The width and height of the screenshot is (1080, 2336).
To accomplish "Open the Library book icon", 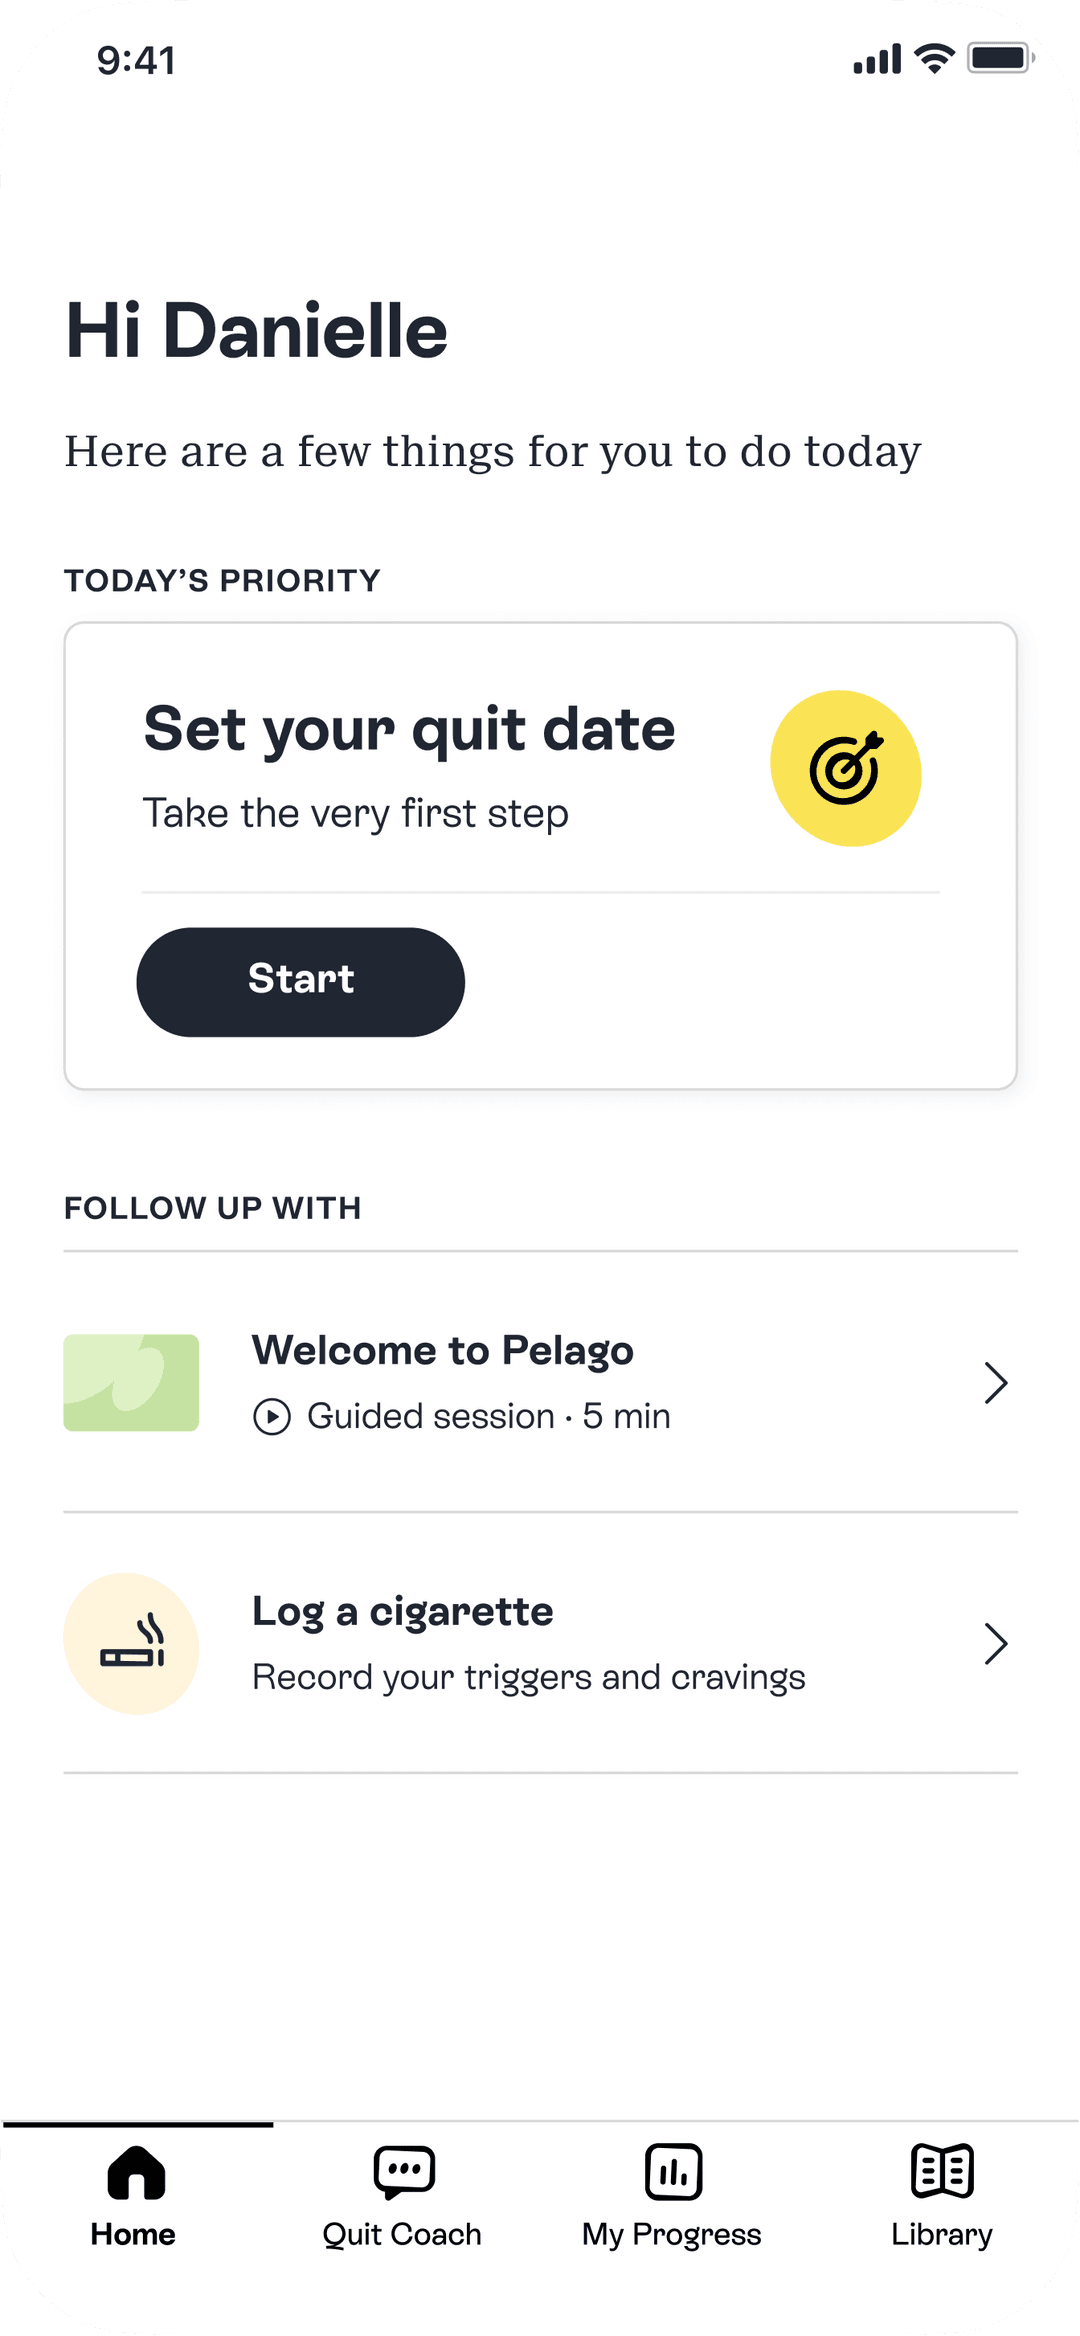I will (x=941, y=2172).
